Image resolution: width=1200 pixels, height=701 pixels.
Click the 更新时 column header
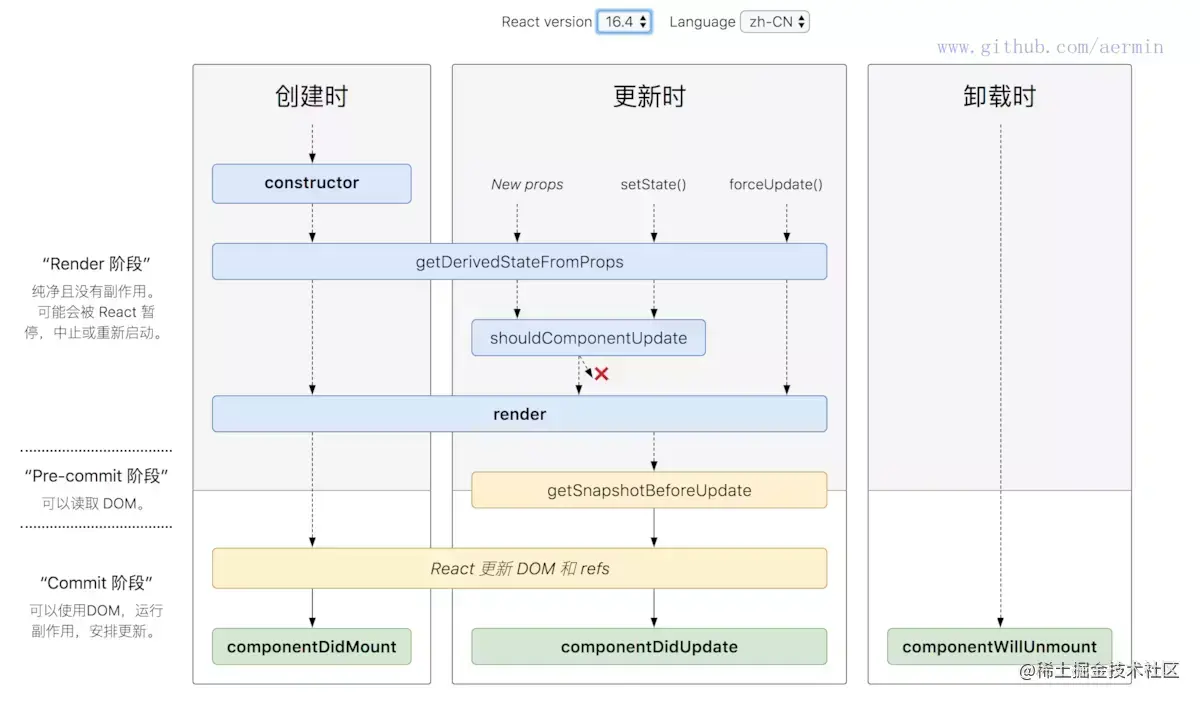(648, 96)
